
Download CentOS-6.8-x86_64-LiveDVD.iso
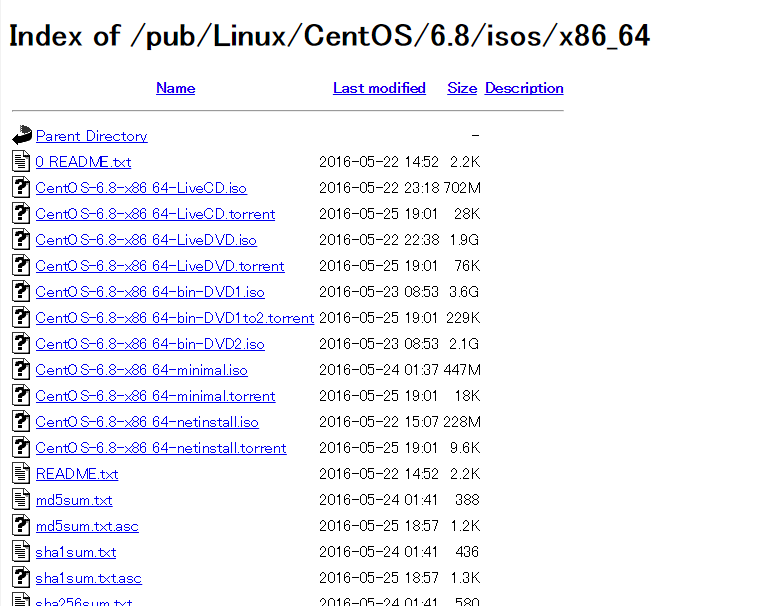click(x=146, y=240)
